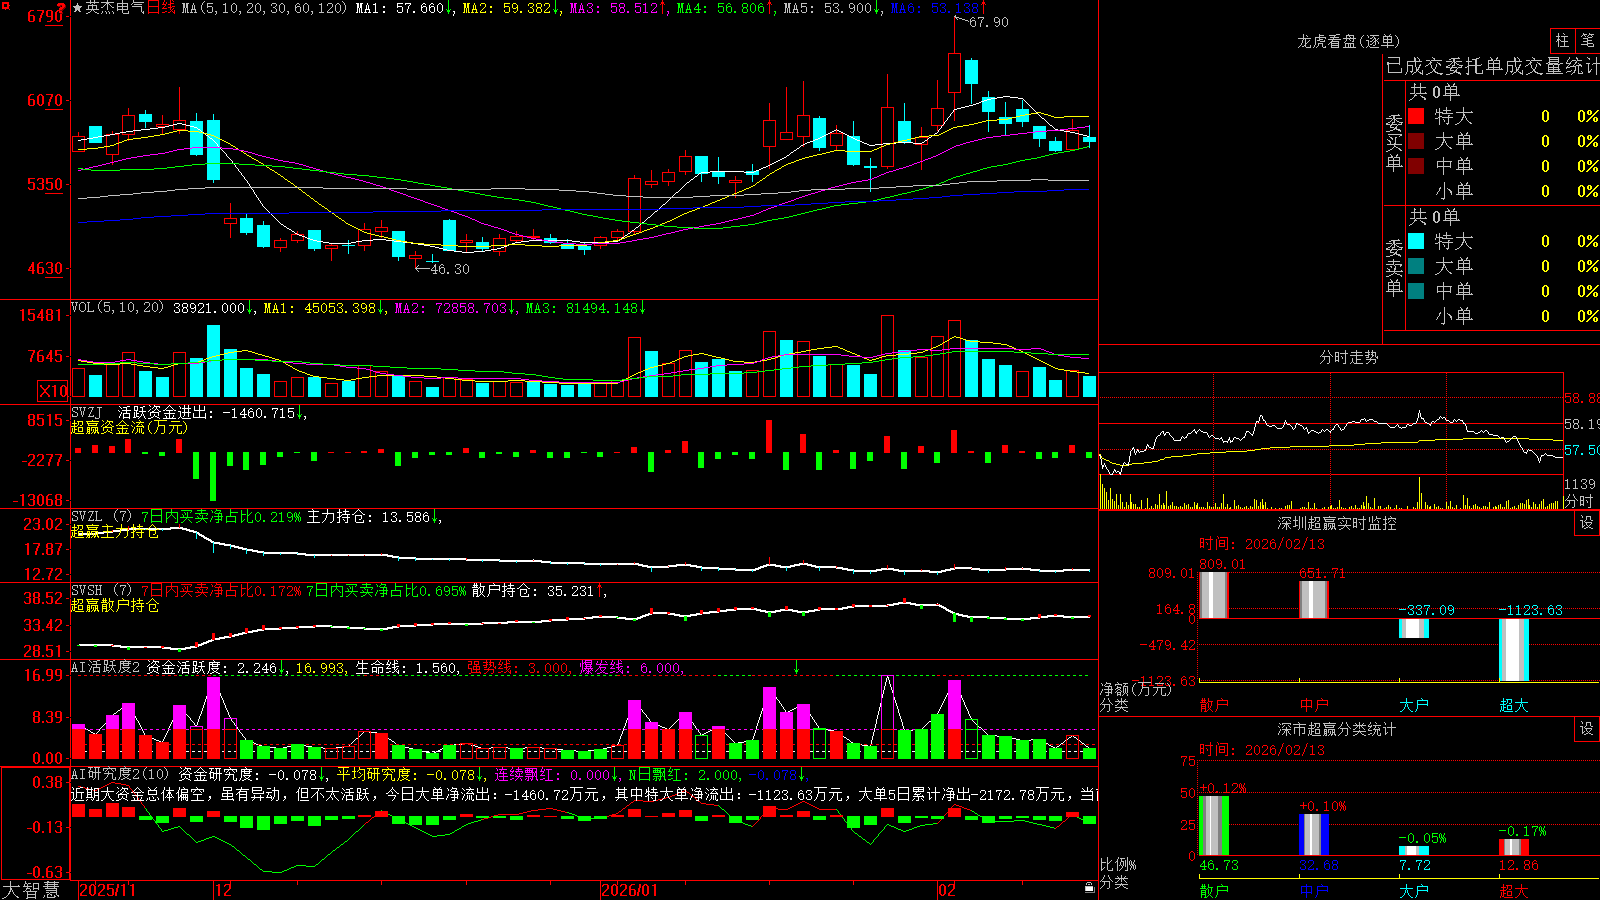Click red swatch beside 特大 buy orders

coord(1416,116)
